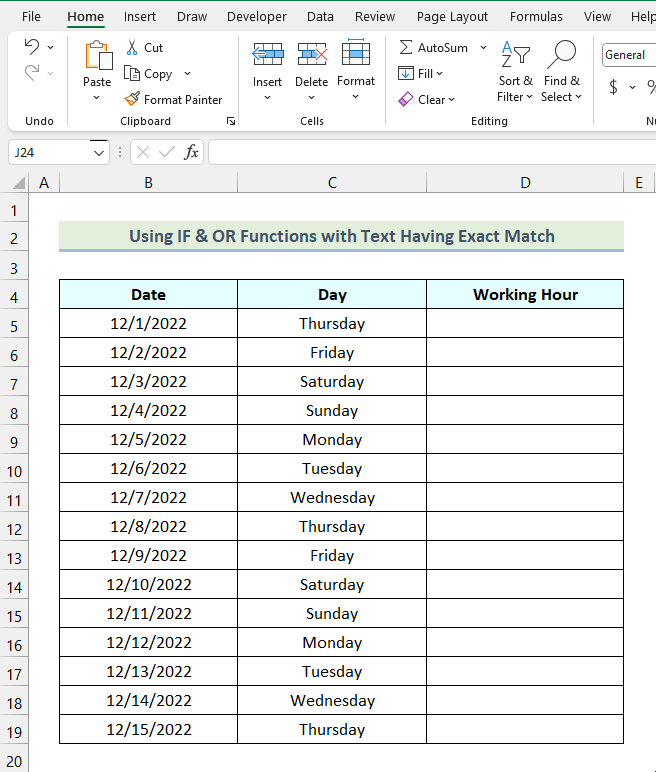Viewport: 656px width, 772px height.
Task: Select the 12/15/2022 date cell
Action: (148, 729)
